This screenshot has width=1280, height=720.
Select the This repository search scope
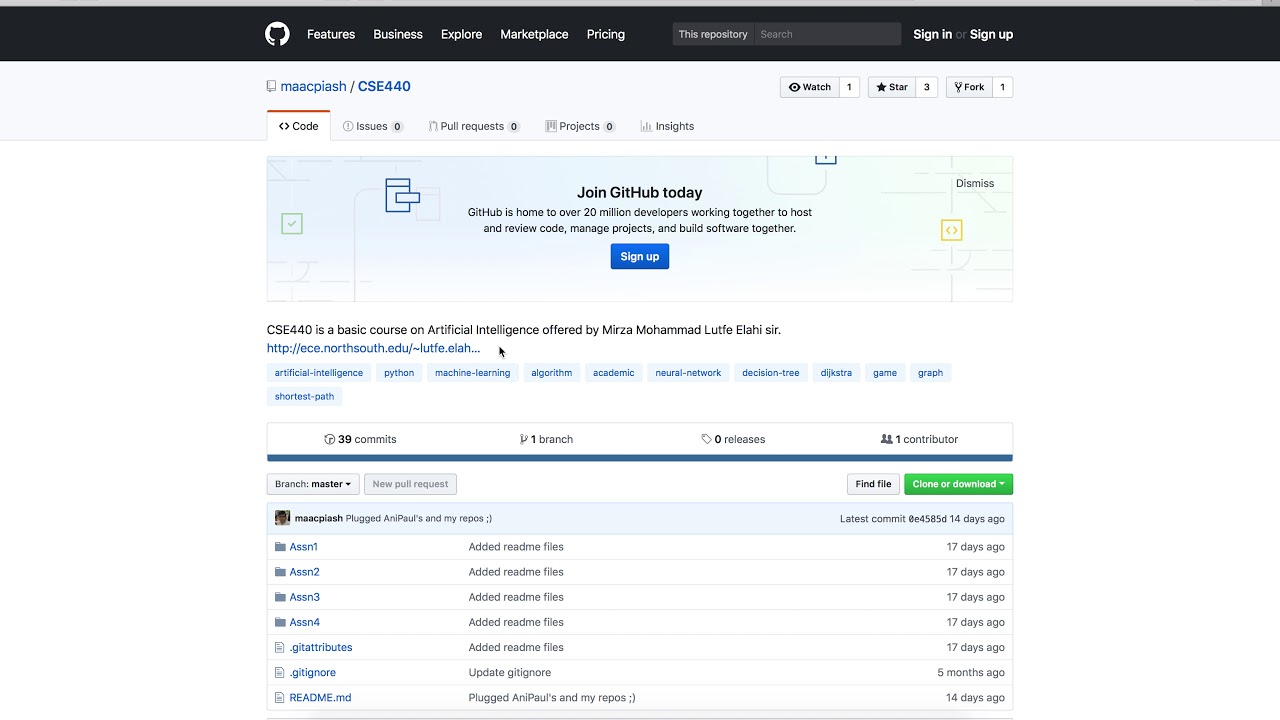pyautogui.click(x=713, y=34)
